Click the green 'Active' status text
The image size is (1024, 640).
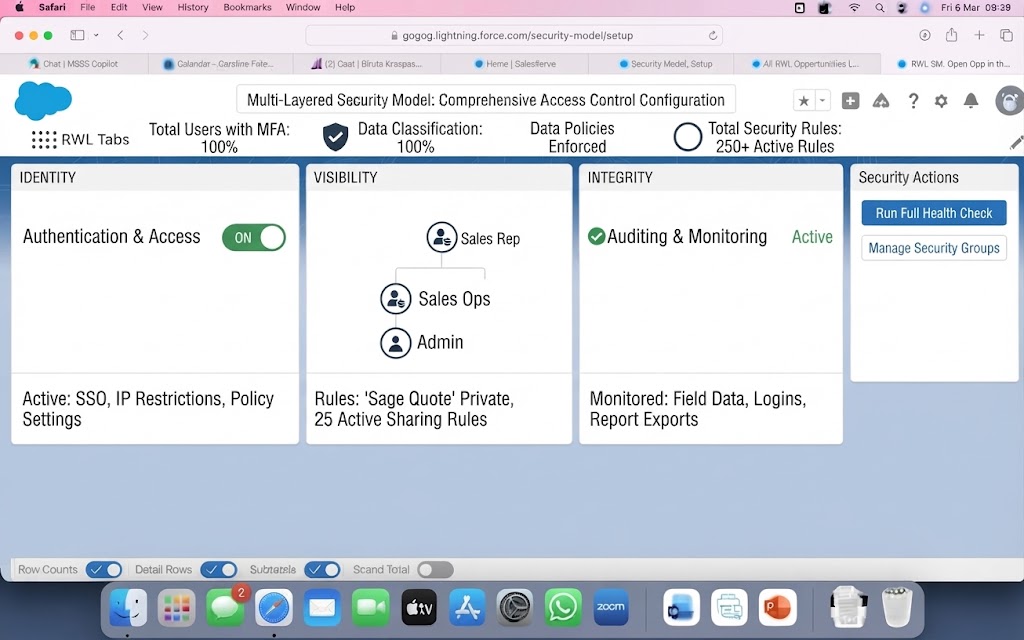[812, 236]
